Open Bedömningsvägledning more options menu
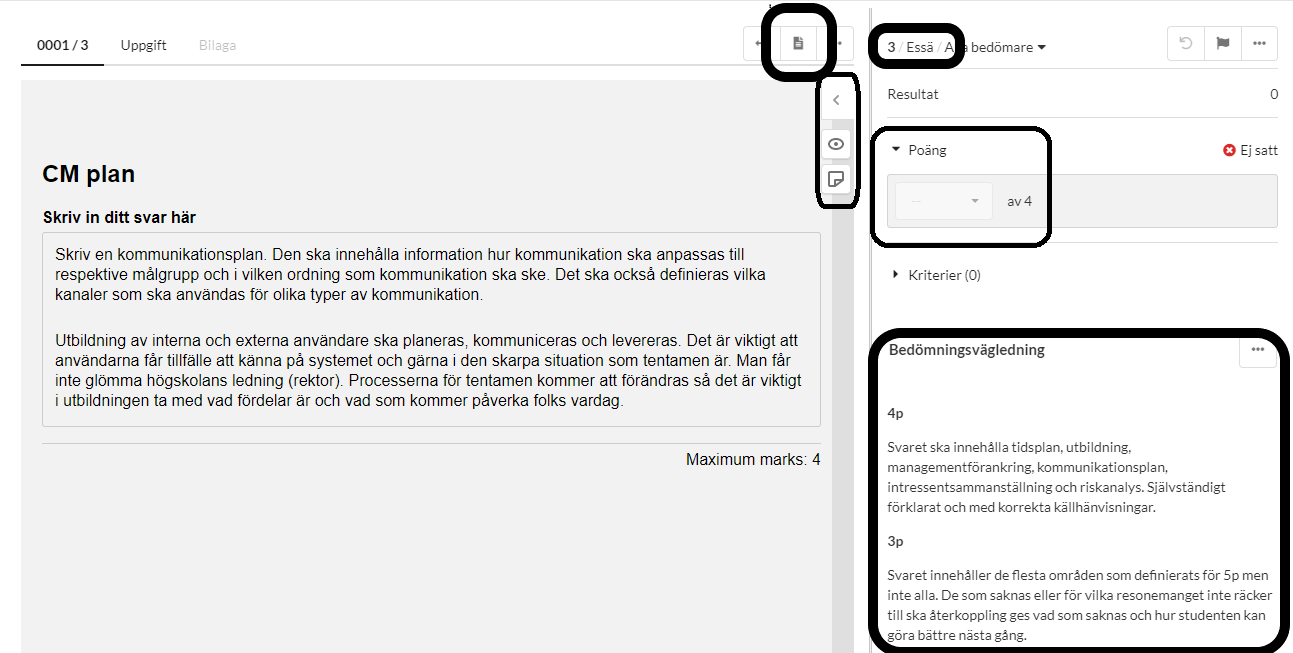The image size is (1293, 653). (1258, 350)
